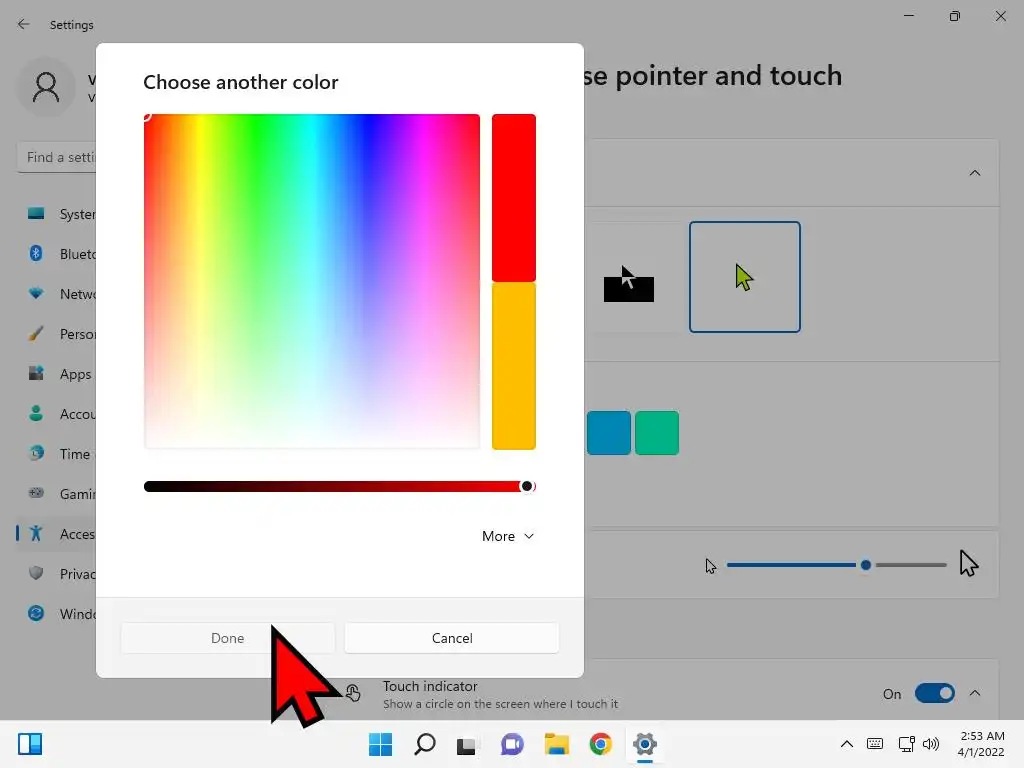
Task: Open taskbar Search
Action: pyautogui.click(x=424, y=744)
